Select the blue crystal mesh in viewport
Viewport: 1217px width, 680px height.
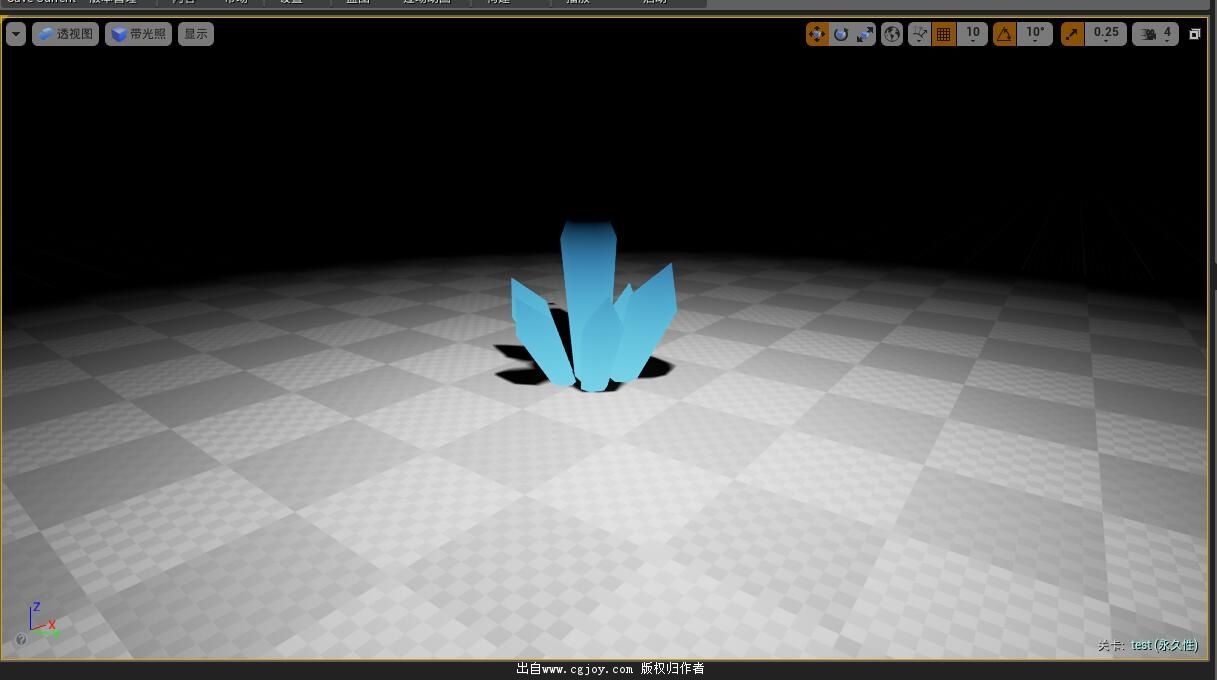588,300
